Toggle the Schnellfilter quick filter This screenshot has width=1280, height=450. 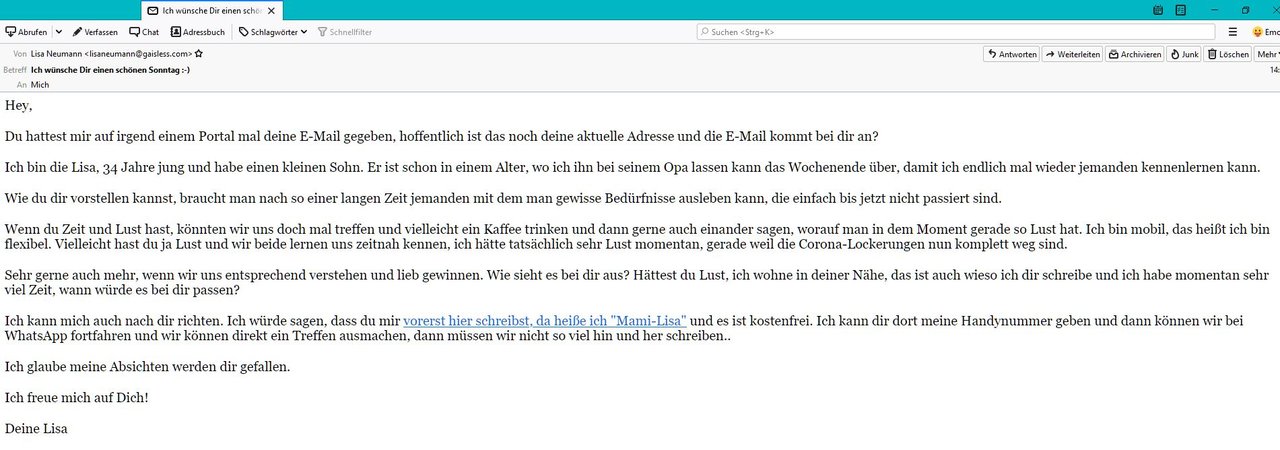point(343,32)
